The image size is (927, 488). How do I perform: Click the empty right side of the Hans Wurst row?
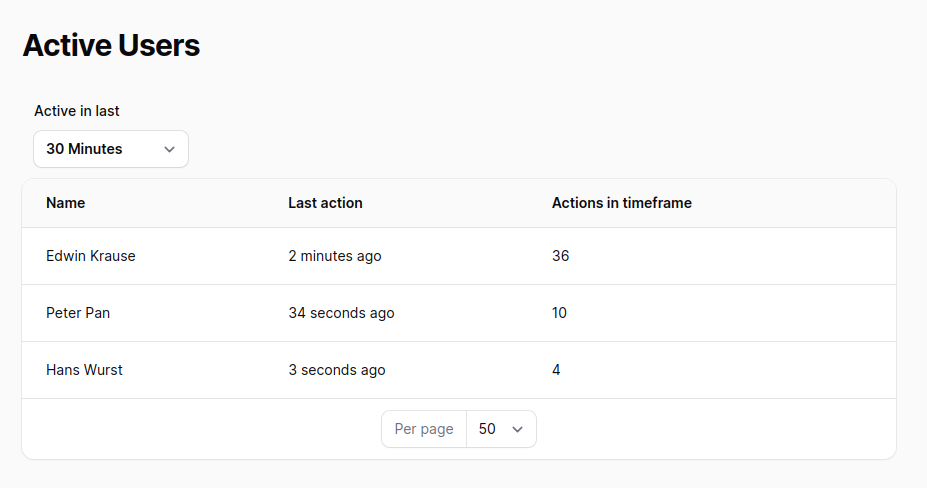(x=780, y=370)
